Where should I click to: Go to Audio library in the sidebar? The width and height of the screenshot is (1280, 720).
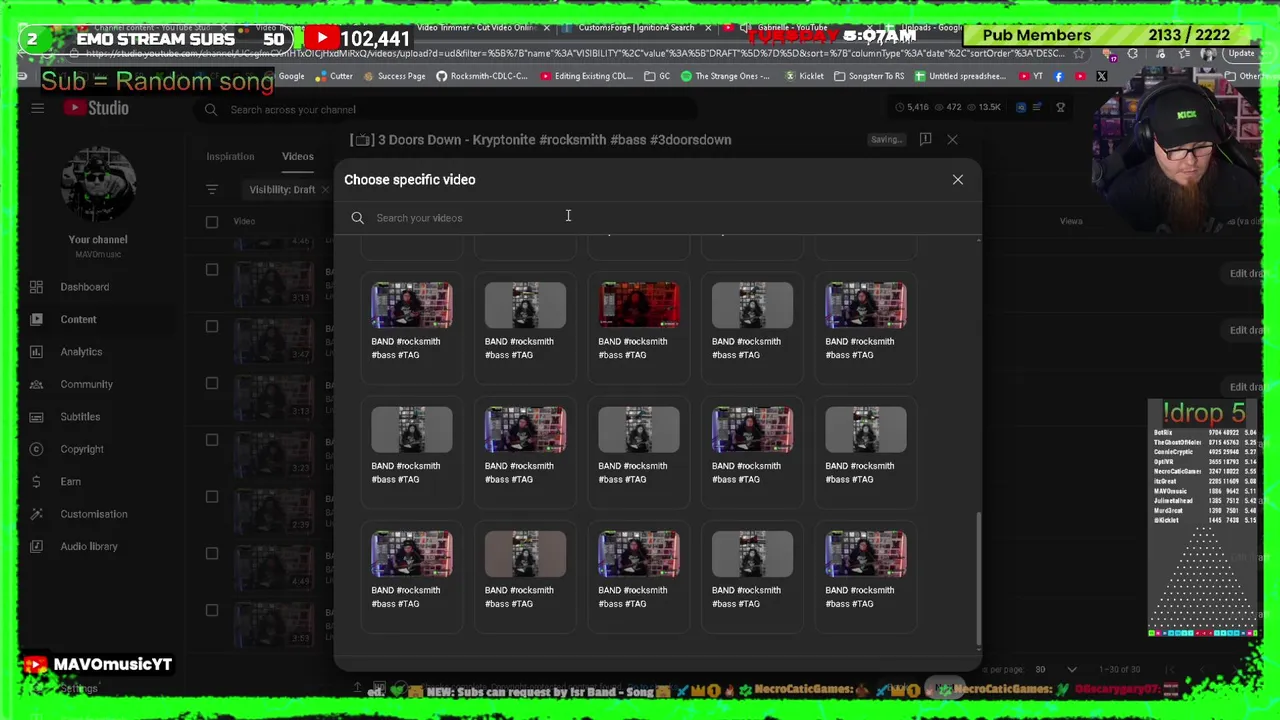[89, 547]
